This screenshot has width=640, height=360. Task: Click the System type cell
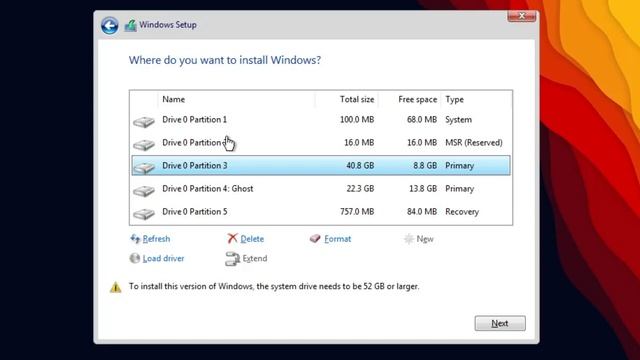[x=458, y=120]
